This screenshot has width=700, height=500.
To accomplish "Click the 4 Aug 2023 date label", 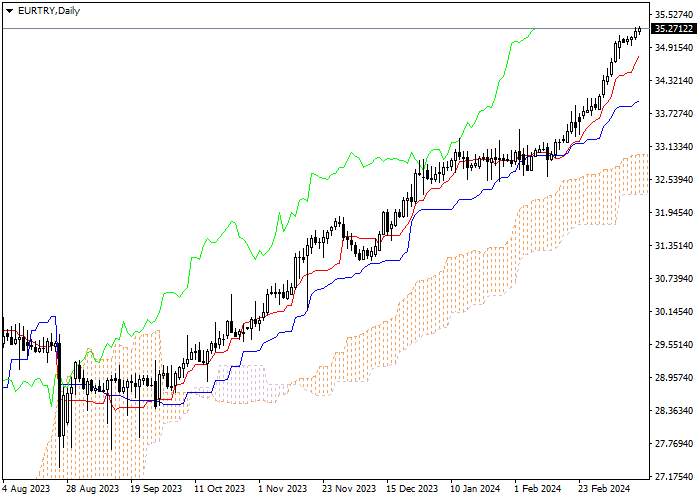I will (26, 489).
